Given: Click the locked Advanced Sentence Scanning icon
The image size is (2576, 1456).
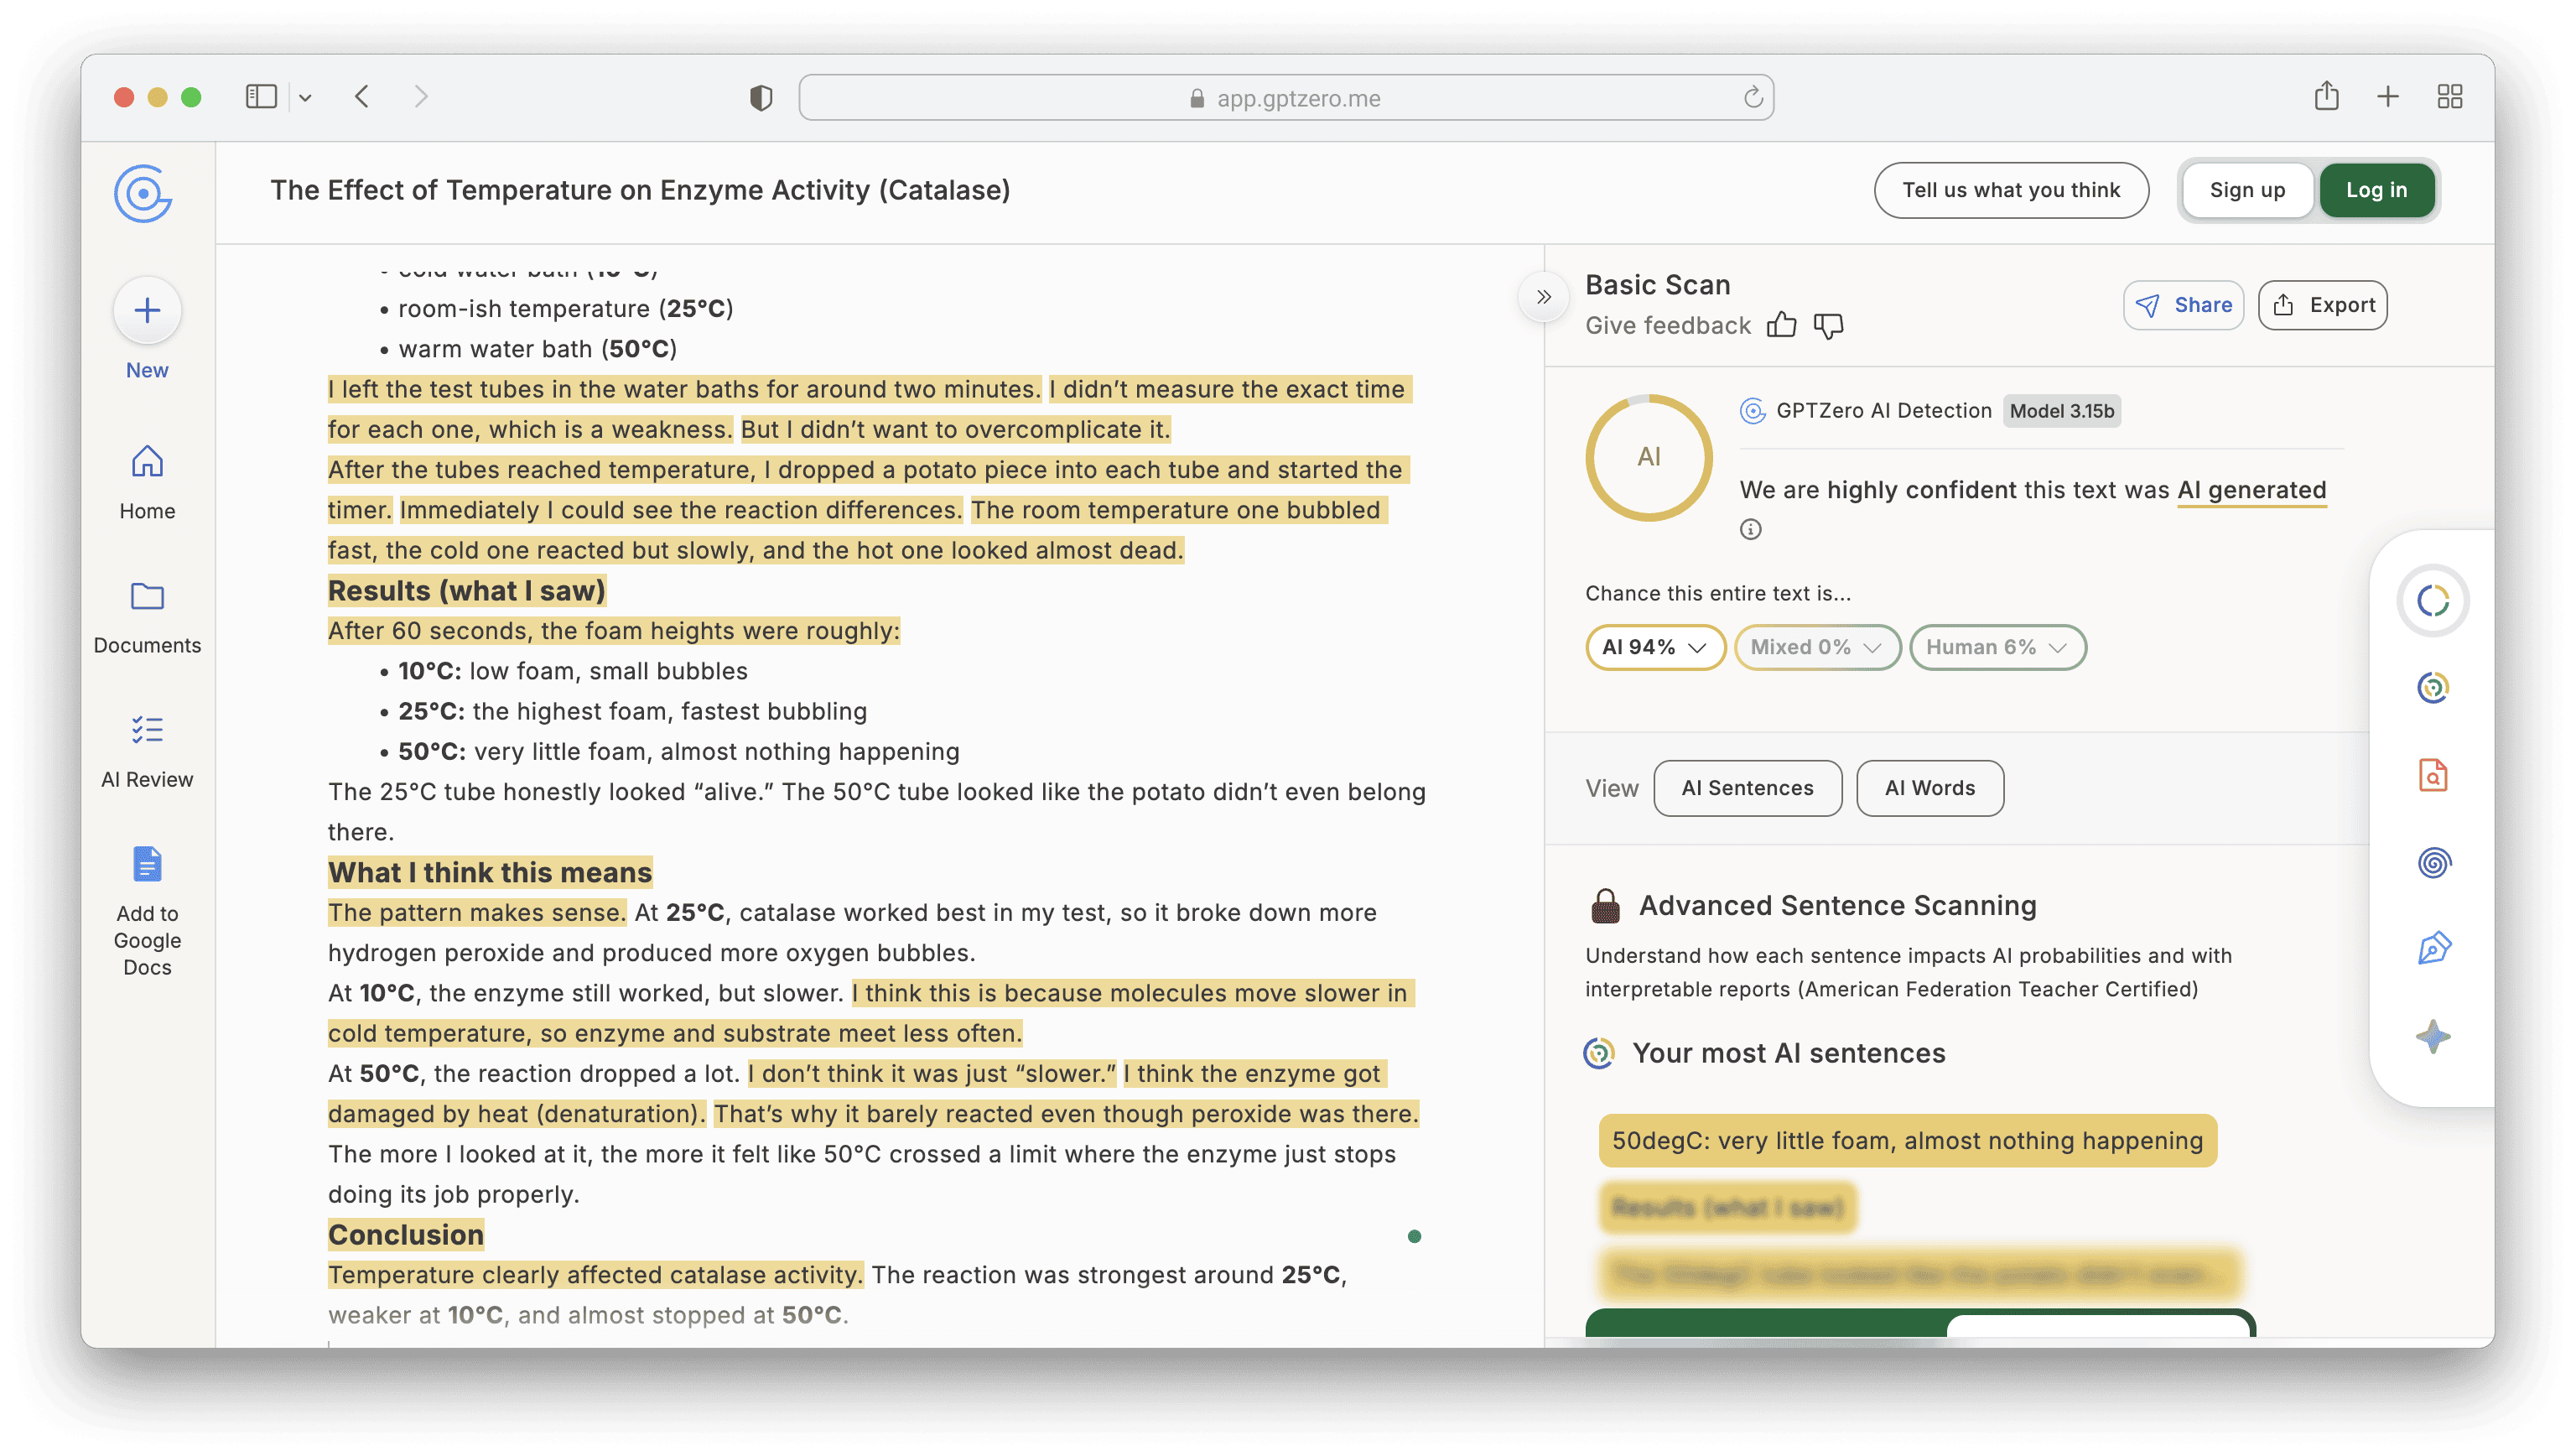Looking at the screenshot, I should pyautogui.click(x=1605, y=906).
